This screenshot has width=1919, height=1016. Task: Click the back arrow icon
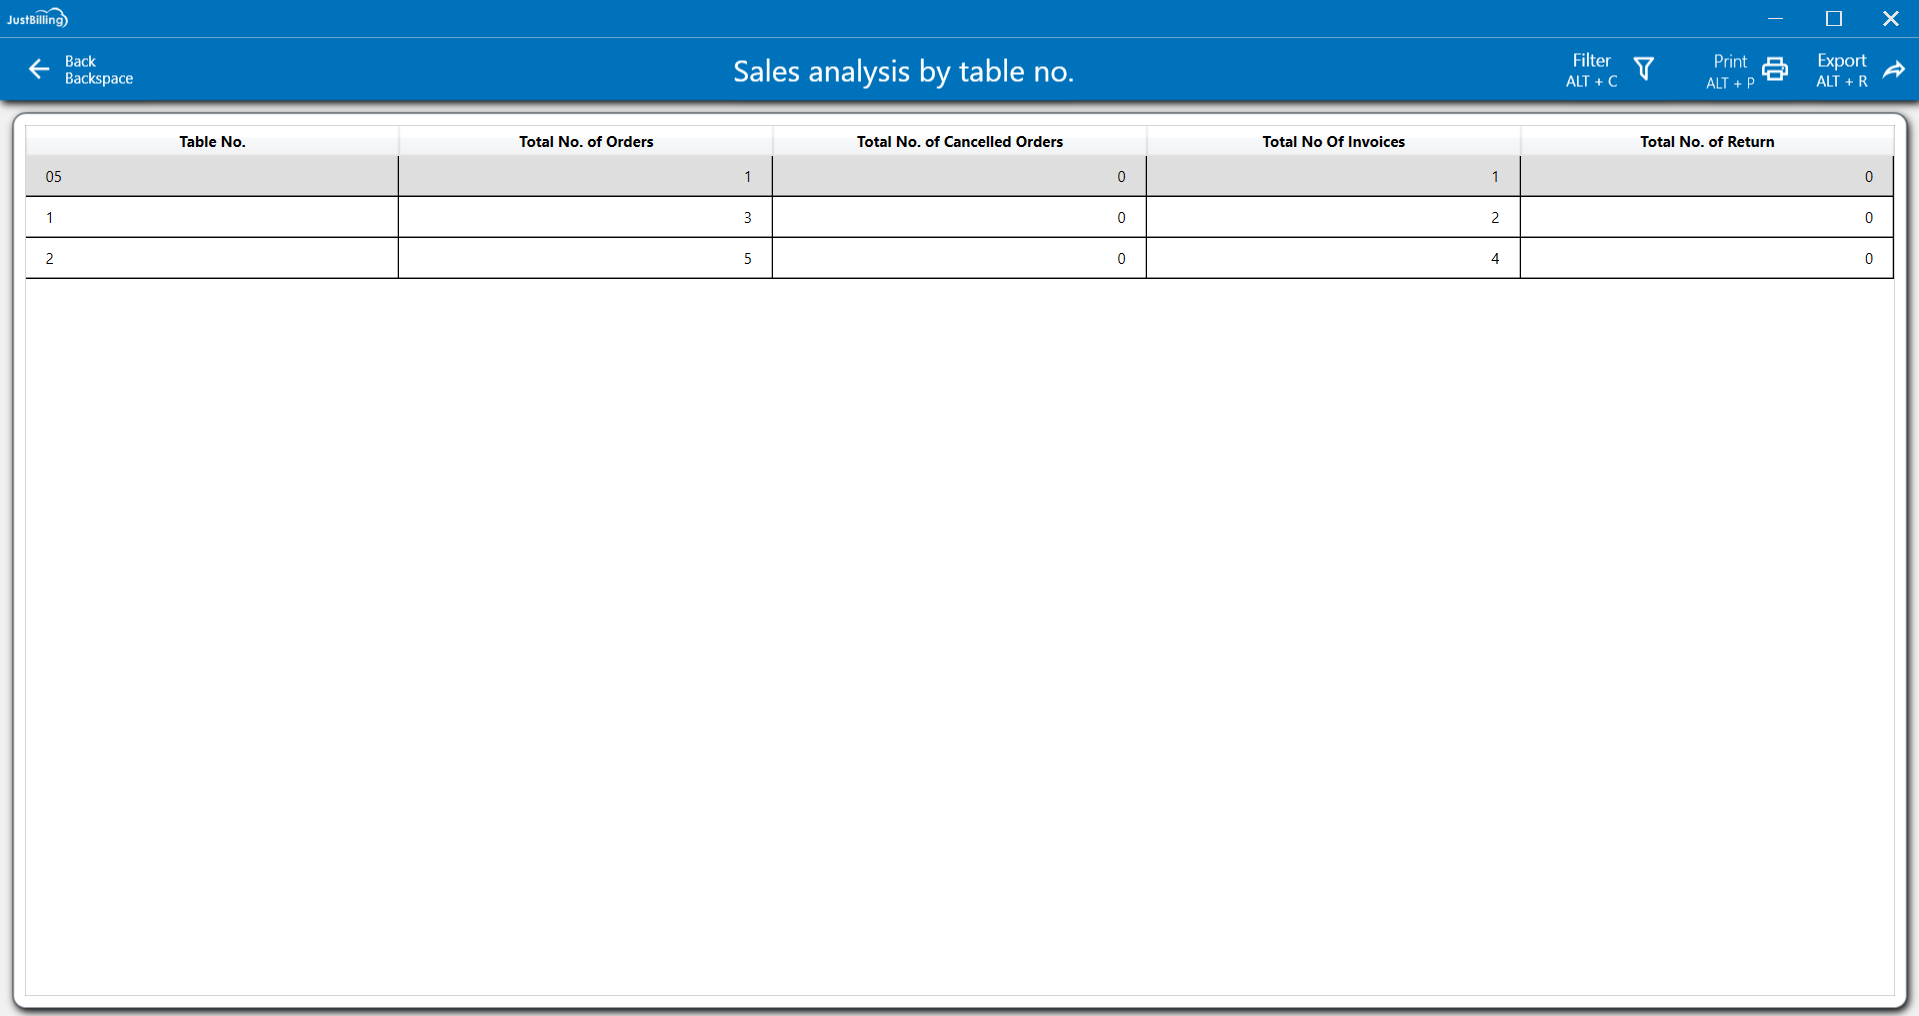pos(39,69)
